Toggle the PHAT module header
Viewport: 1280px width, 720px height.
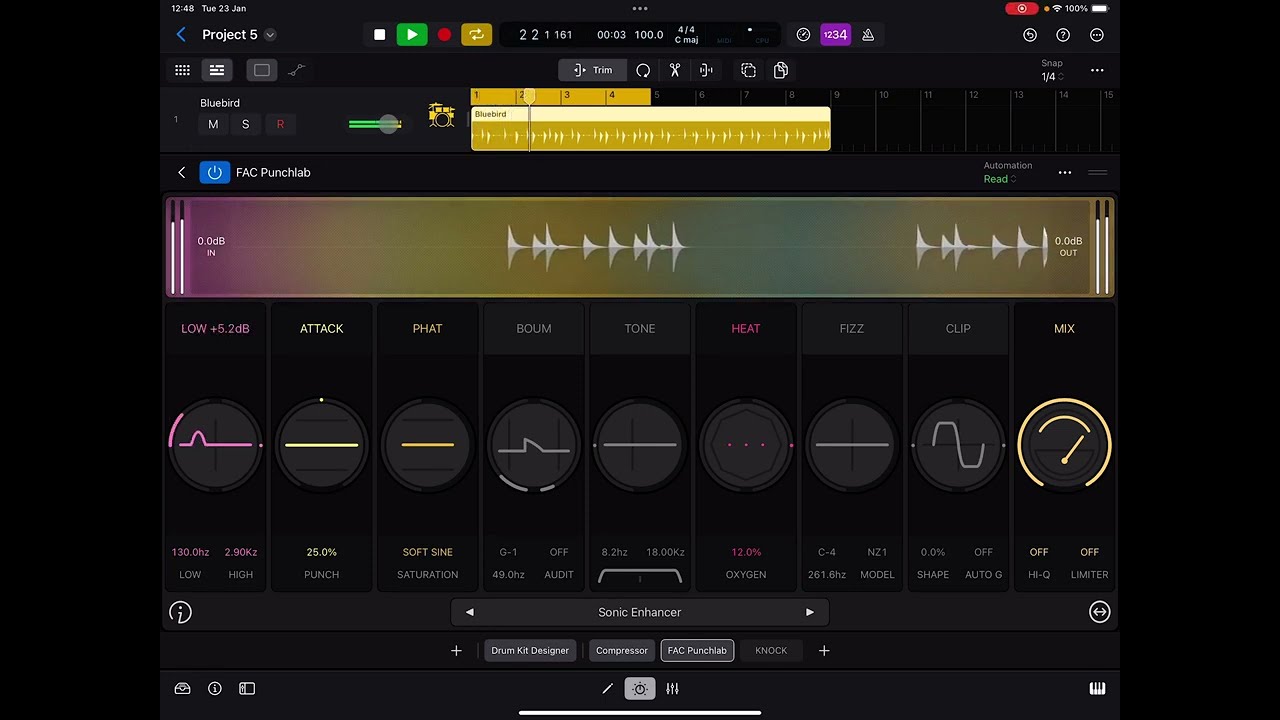pos(427,328)
